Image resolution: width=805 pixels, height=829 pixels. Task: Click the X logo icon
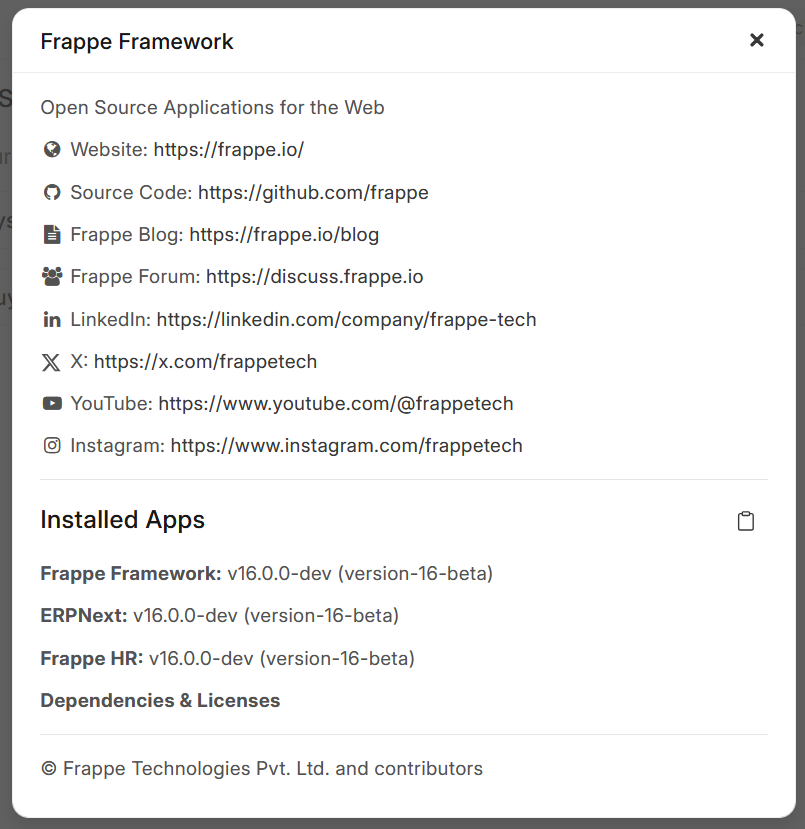point(52,362)
